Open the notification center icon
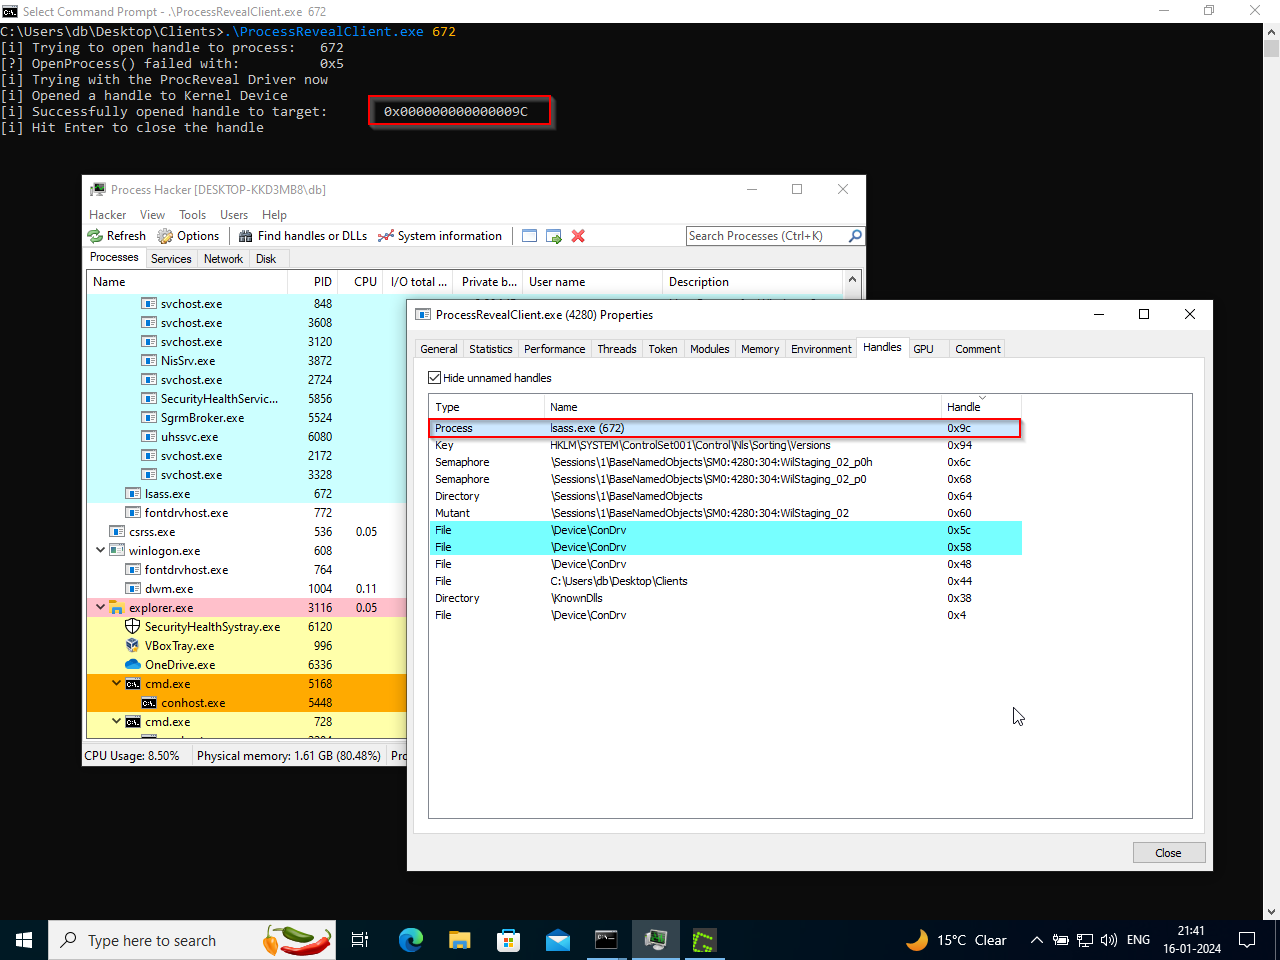 click(1247, 940)
